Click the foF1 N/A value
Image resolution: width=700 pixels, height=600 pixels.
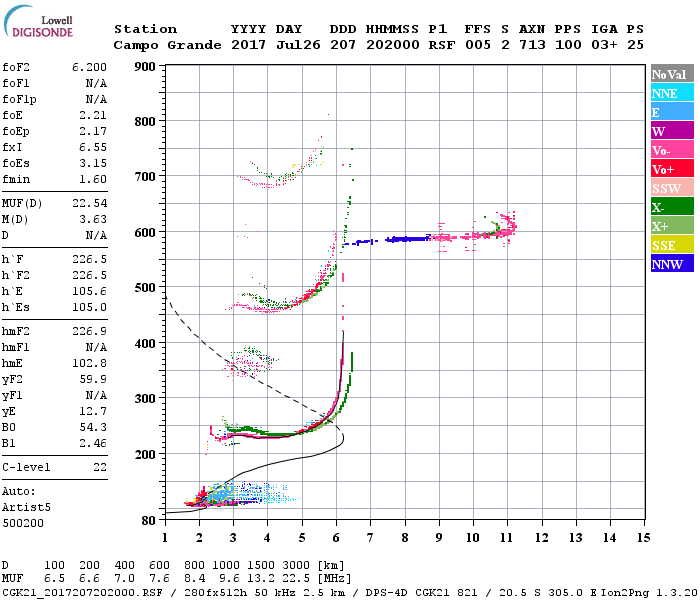click(x=96, y=83)
